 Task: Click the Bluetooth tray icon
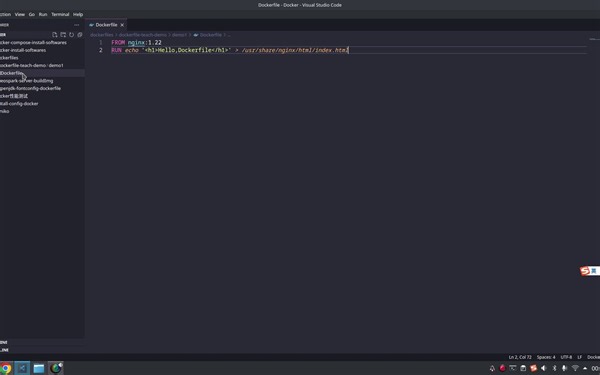(554, 368)
